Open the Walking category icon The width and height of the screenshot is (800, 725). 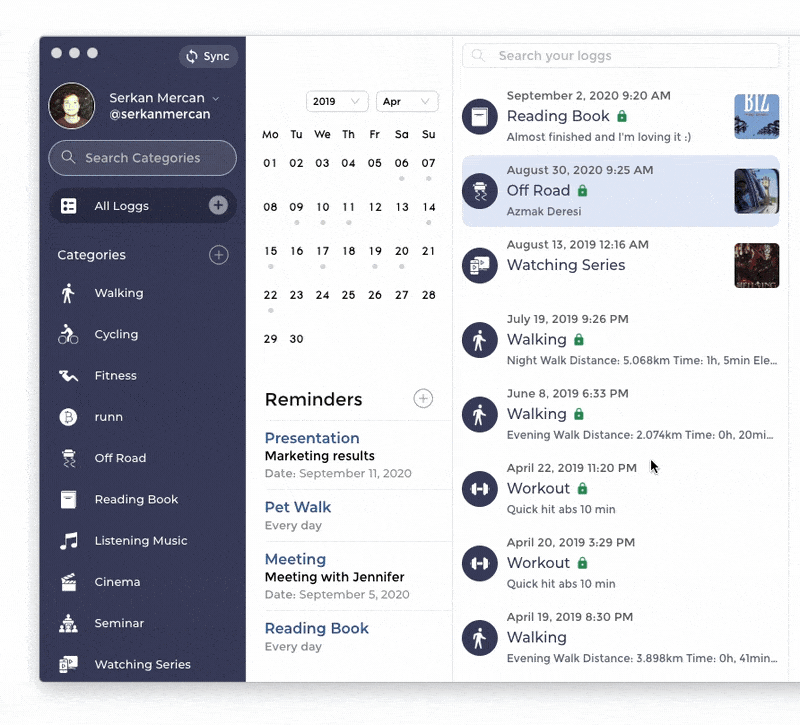[x=68, y=293]
